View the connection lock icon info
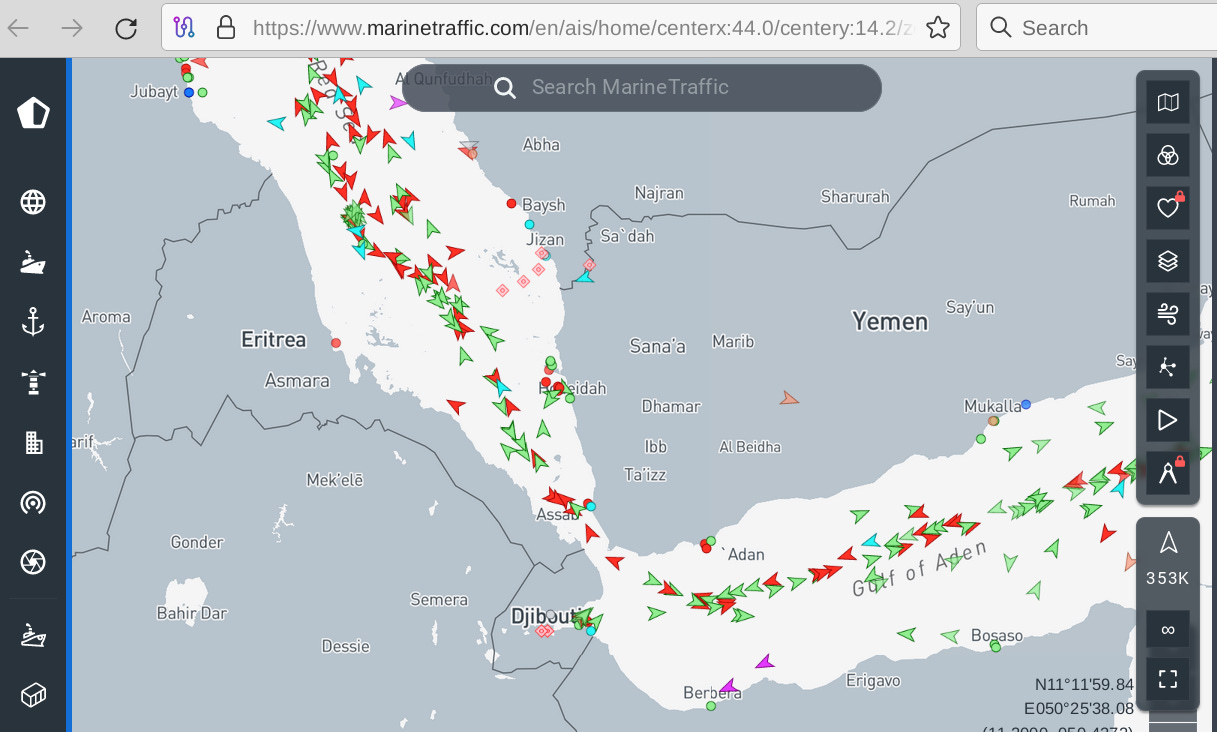 tap(226, 27)
